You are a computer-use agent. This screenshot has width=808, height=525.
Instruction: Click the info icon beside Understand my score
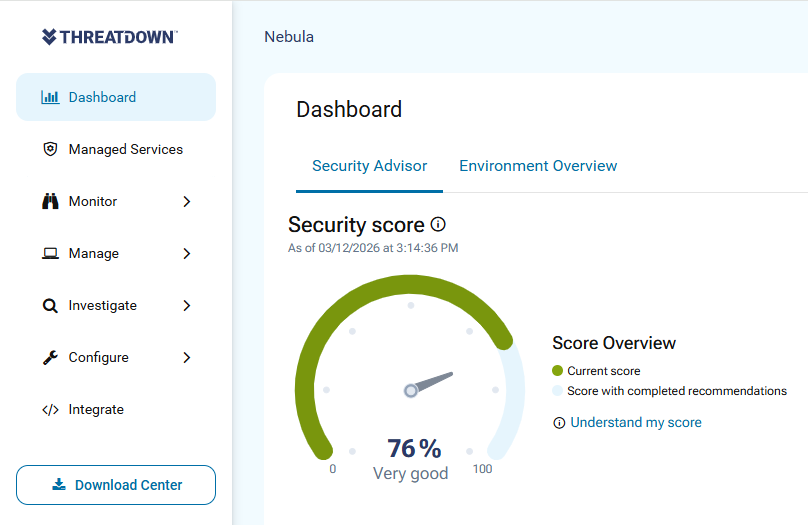pos(559,423)
